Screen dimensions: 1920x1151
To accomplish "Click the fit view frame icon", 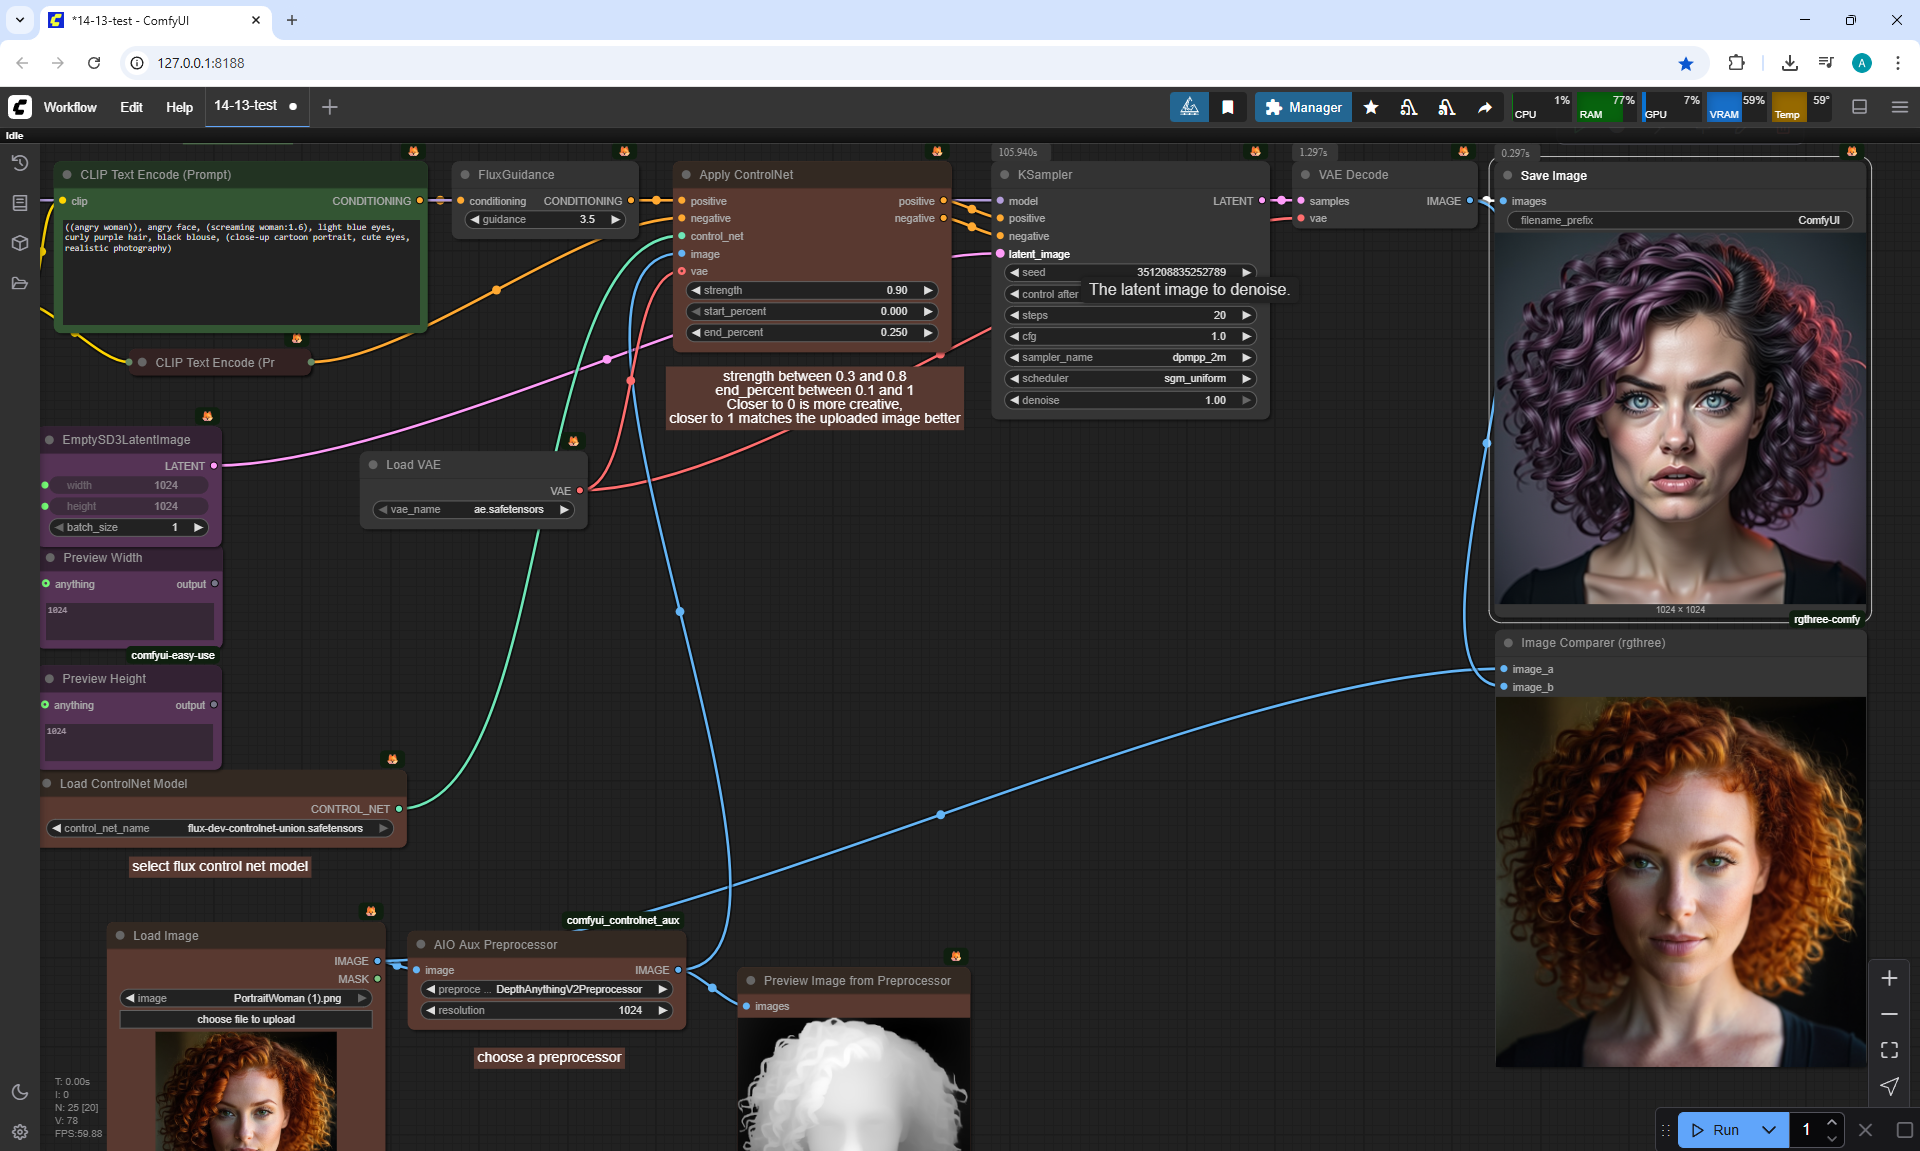I will pos(1889,1050).
